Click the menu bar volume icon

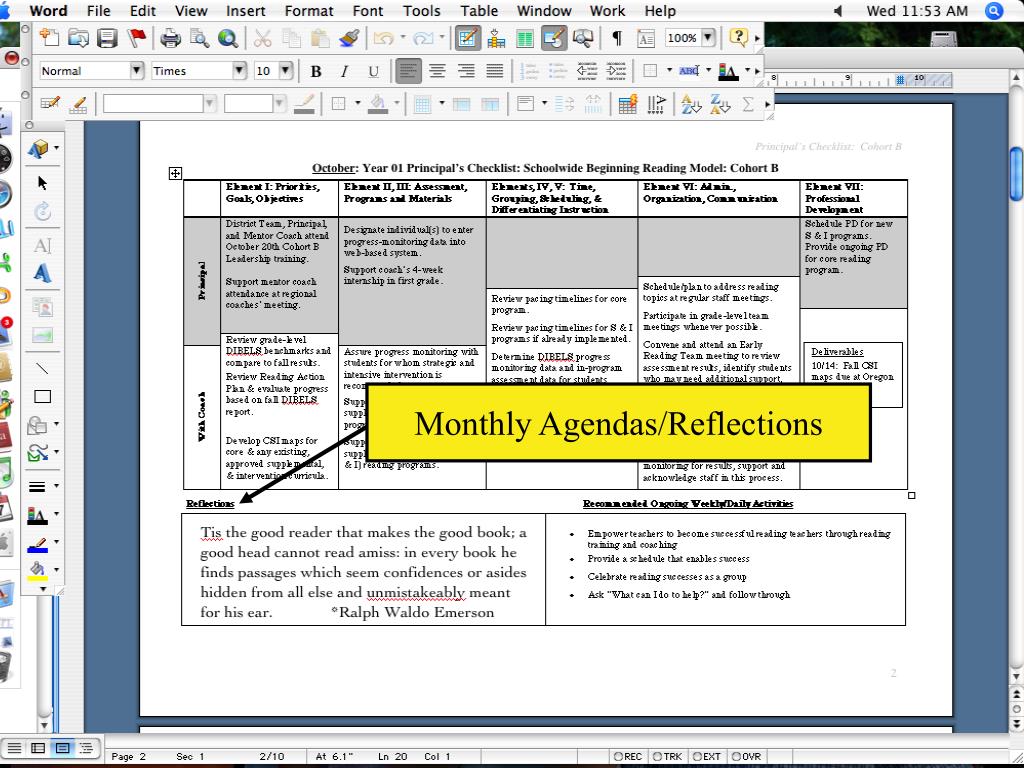tap(839, 11)
